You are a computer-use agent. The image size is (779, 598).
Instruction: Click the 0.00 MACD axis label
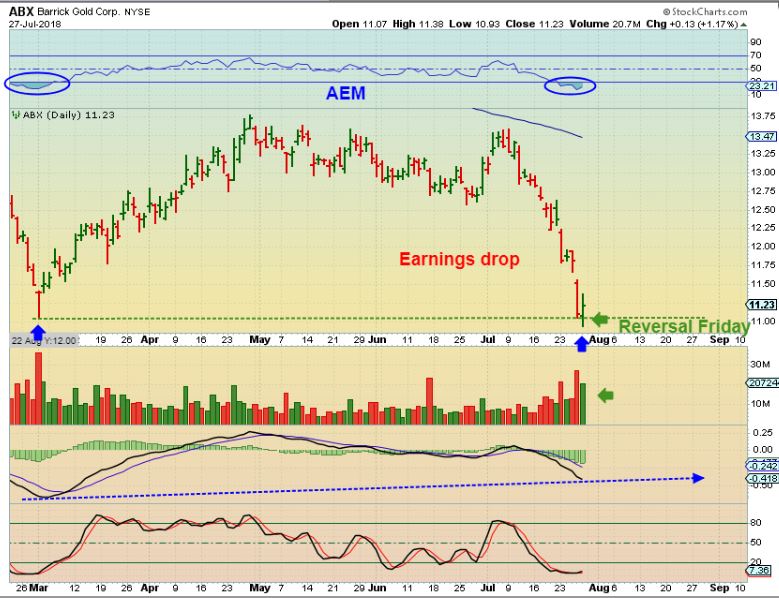[763, 450]
